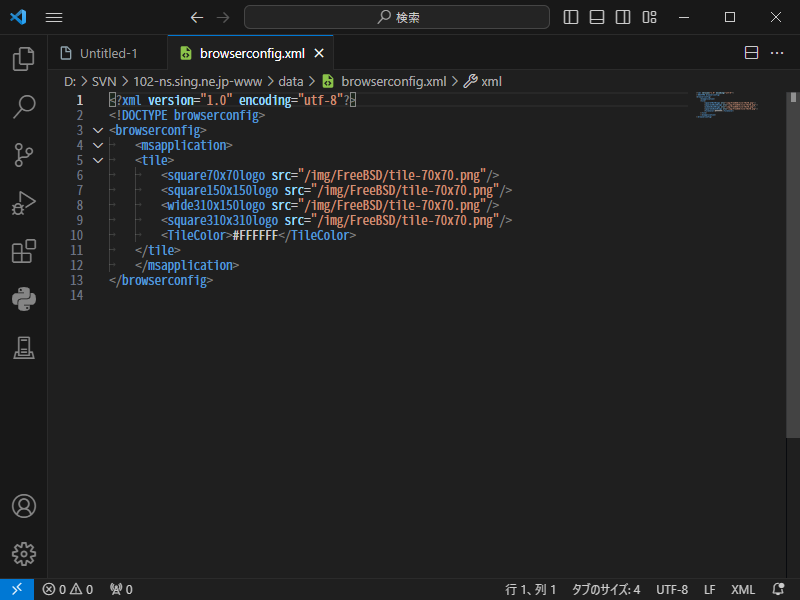
Task: Change indentation via タブのサイズ: 4
Action: click(606, 590)
